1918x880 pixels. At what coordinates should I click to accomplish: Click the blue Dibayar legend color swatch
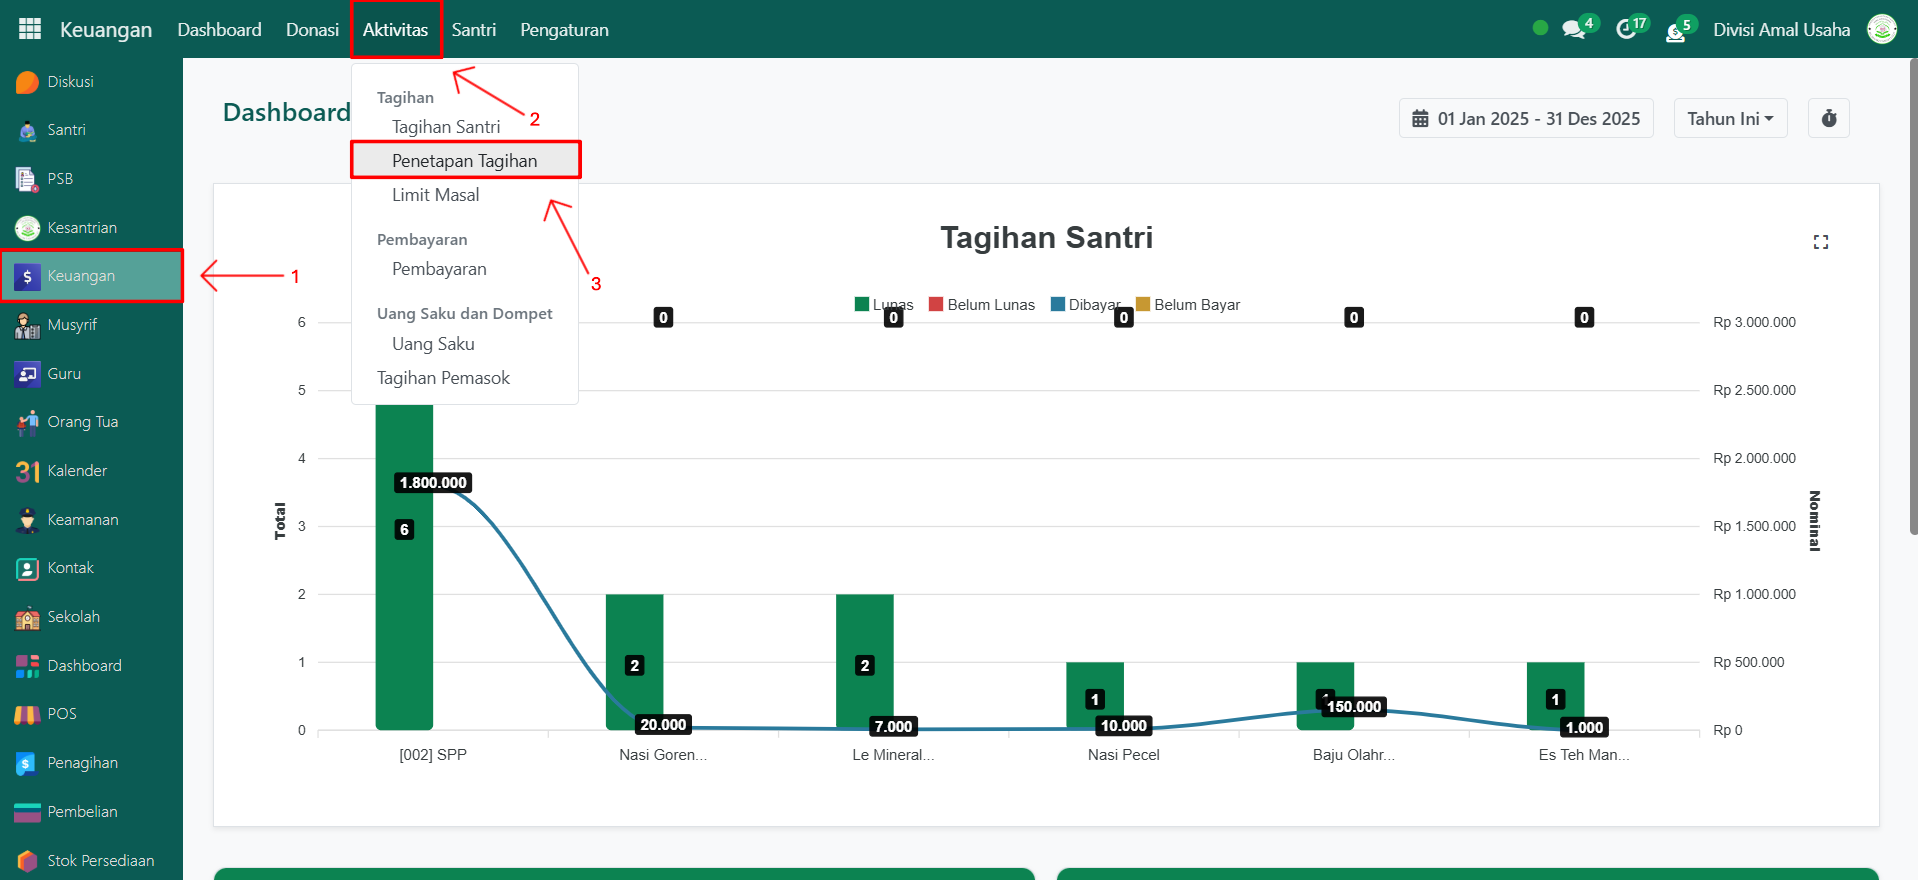pyautogui.click(x=1058, y=305)
